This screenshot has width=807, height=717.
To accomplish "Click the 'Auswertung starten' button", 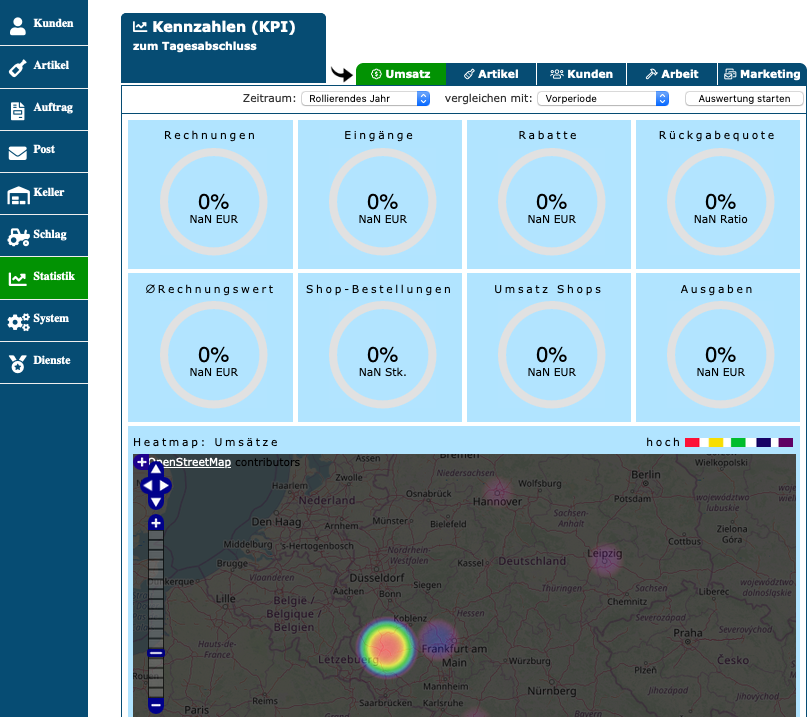I will [x=743, y=99].
